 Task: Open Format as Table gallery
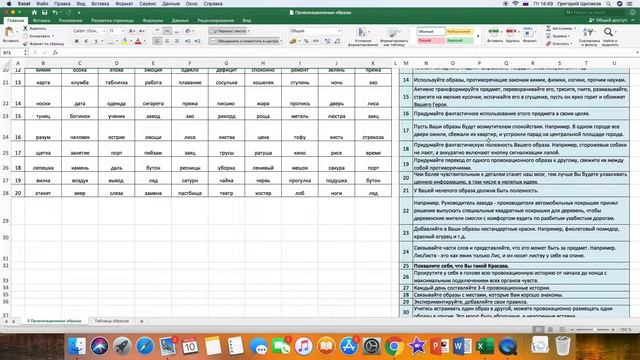click(x=393, y=37)
